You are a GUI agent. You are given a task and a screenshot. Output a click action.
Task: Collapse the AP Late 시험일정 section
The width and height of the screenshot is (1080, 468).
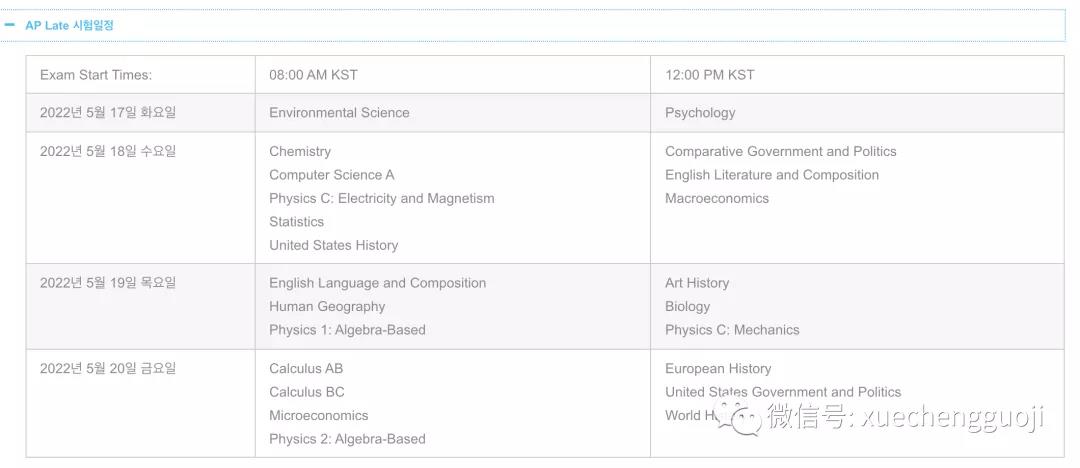tap(69, 26)
